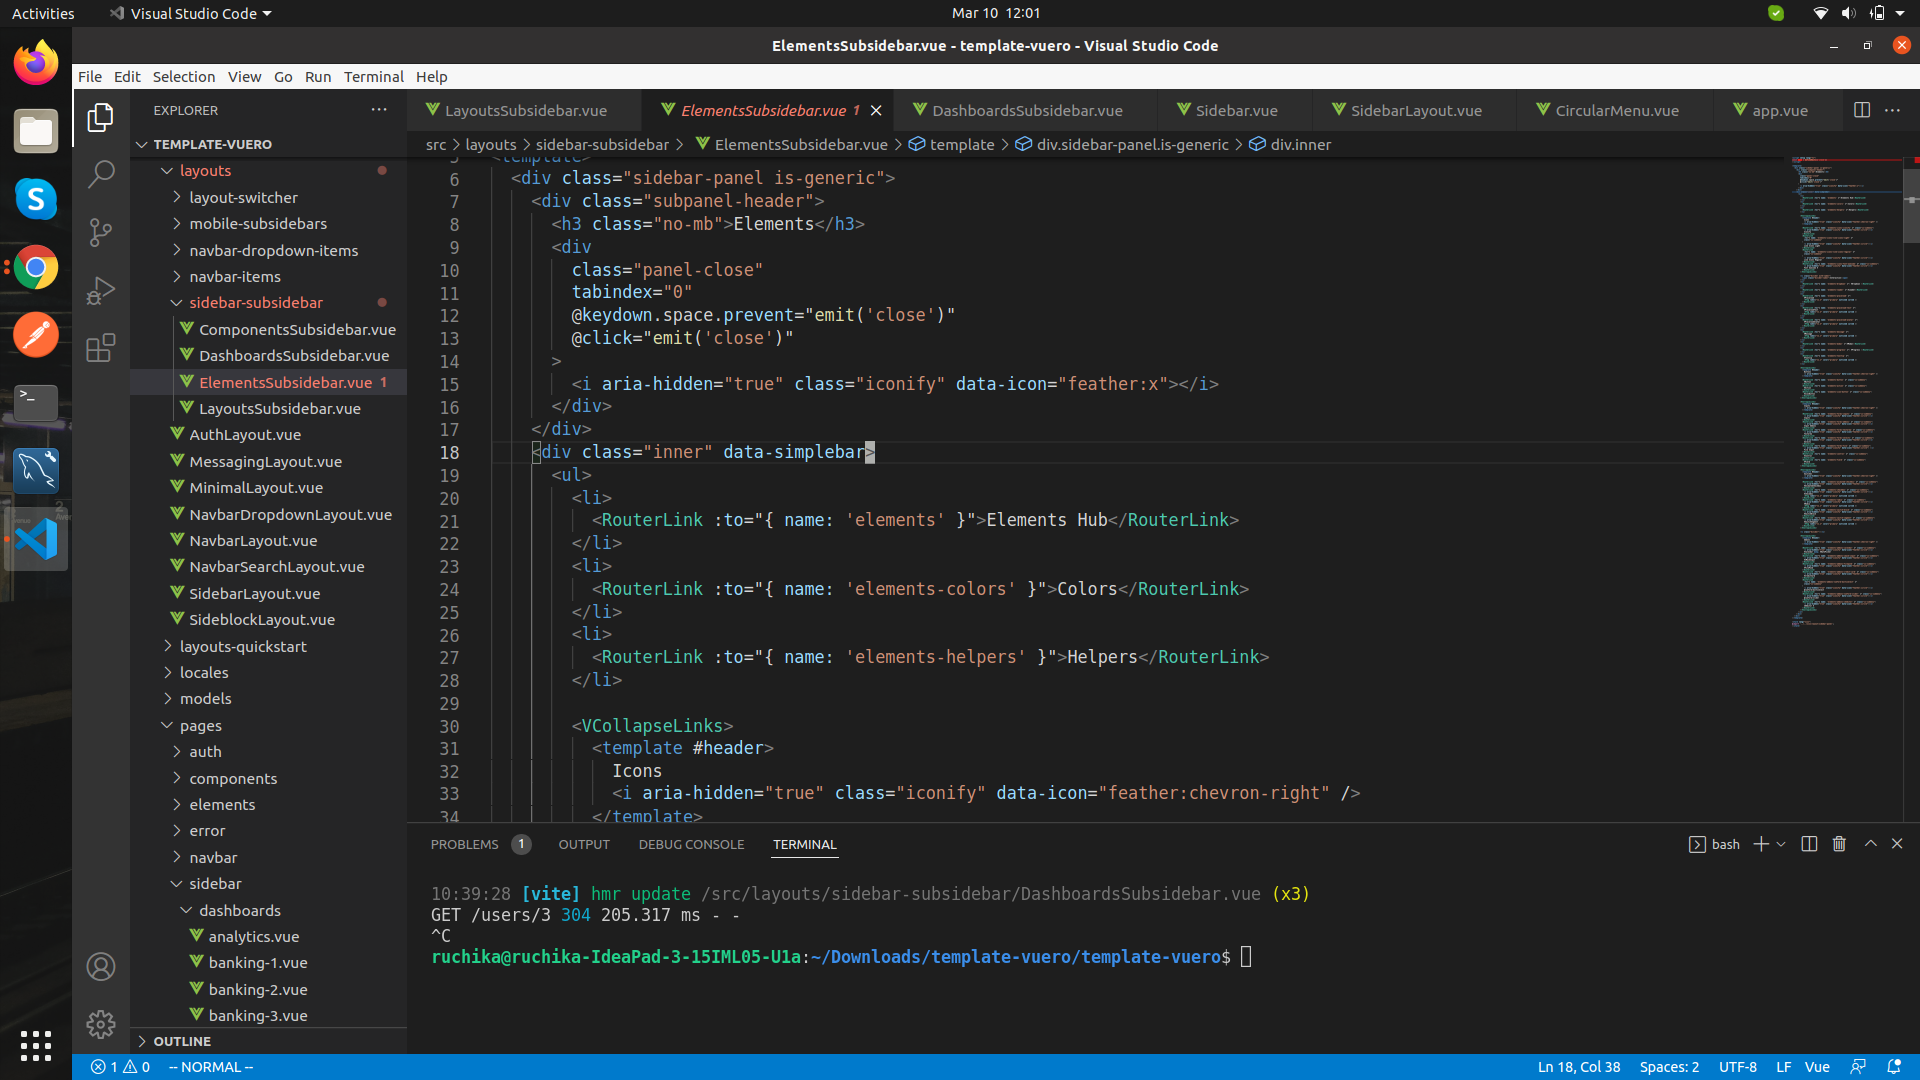
Task: Open the Extensions view
Action: point(101,348)
